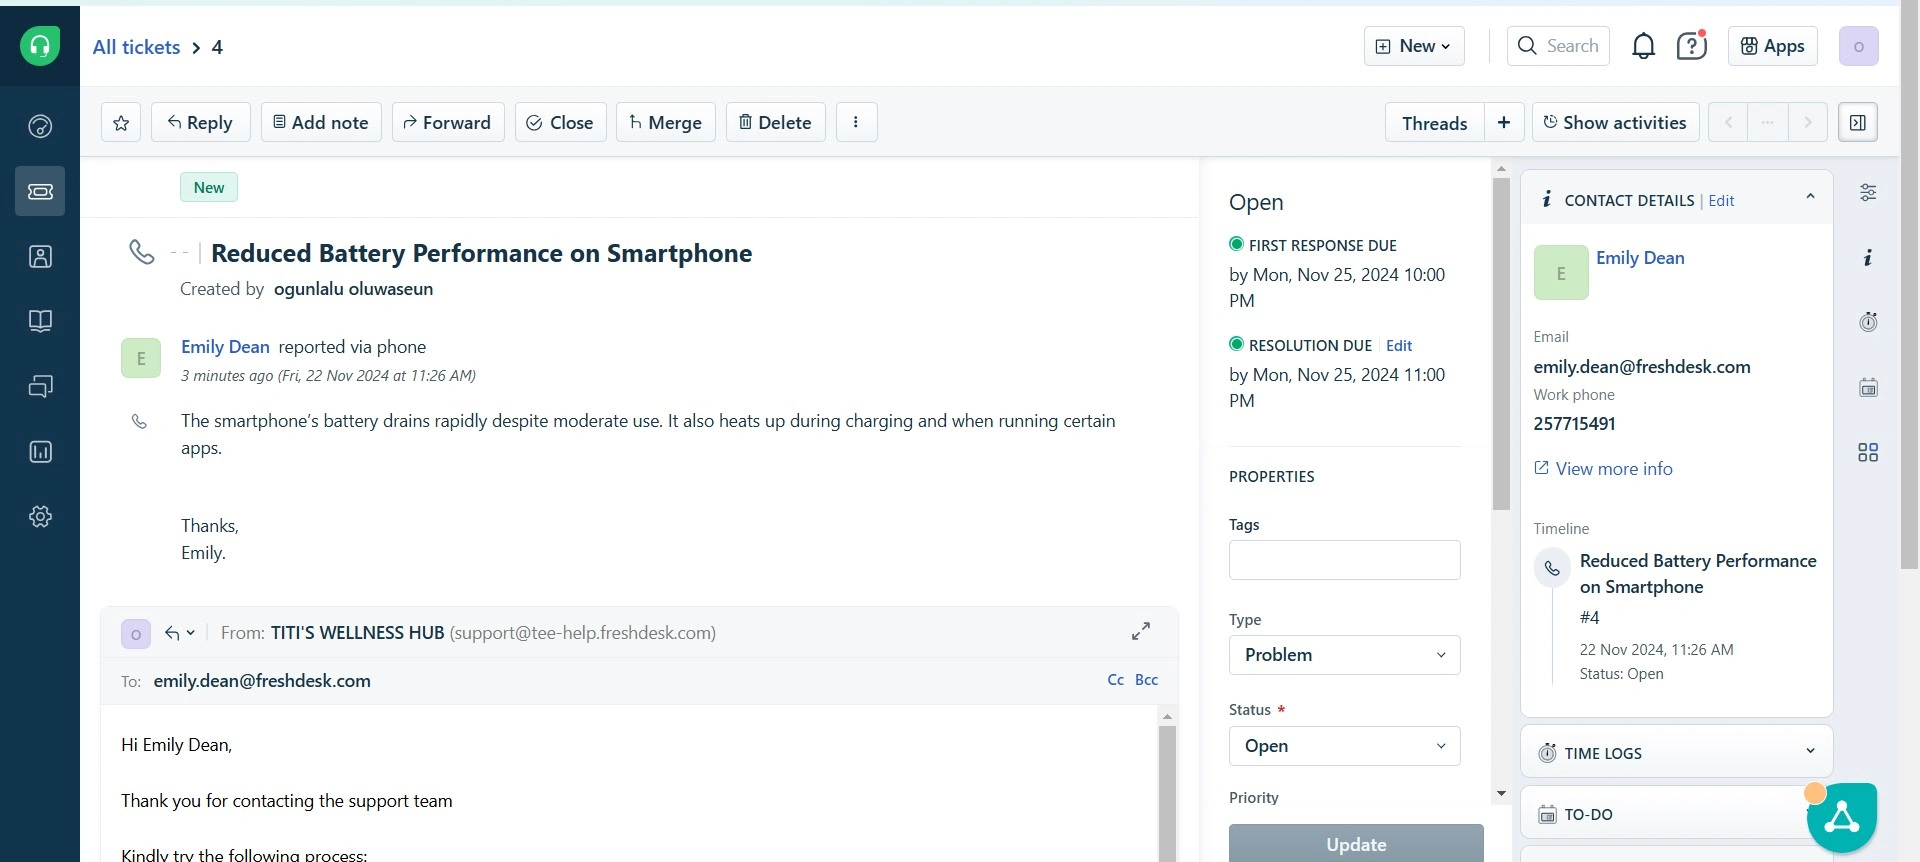Toggle the side panel collapse button
Viewport: 1920px width, 862px height.
coord(1857,122)
